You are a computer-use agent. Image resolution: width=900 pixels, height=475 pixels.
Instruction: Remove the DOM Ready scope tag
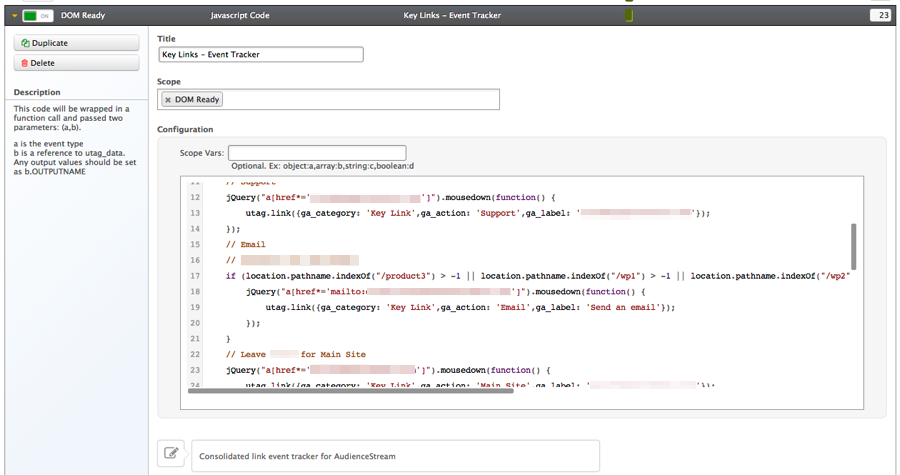coord(168,100)
